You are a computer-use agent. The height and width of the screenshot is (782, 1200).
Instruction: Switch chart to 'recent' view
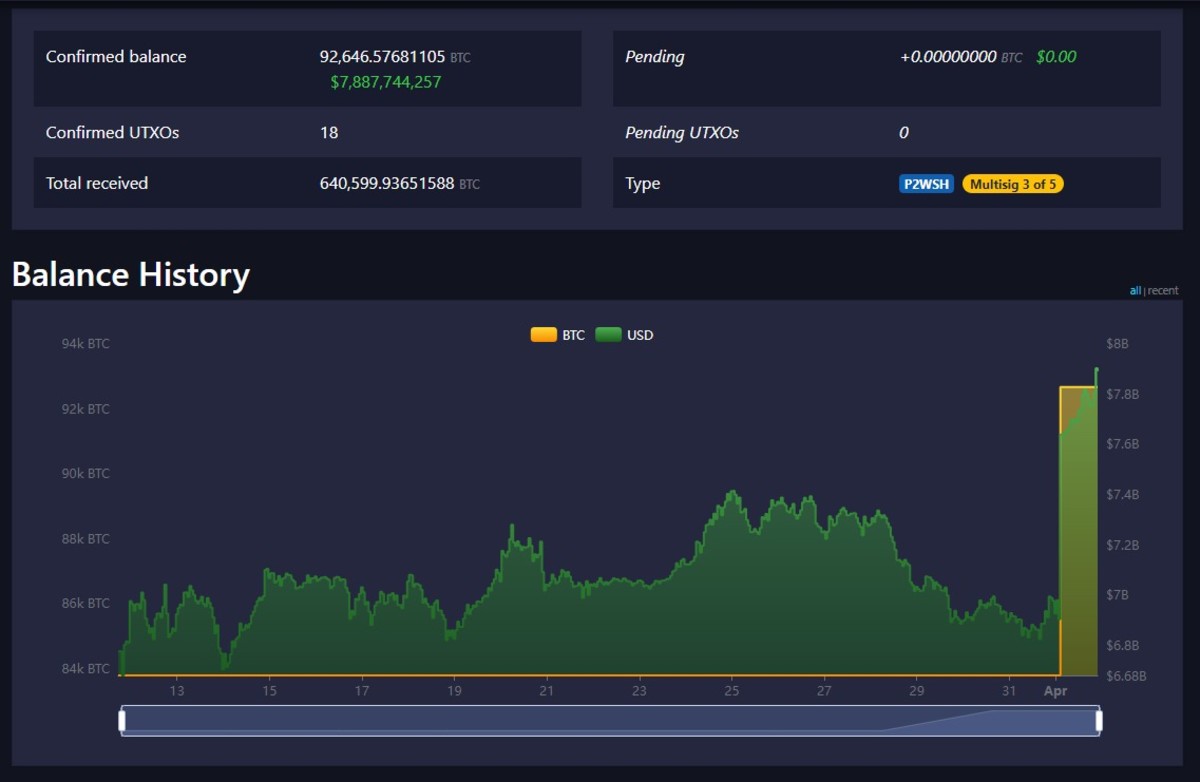[1163, 291]
